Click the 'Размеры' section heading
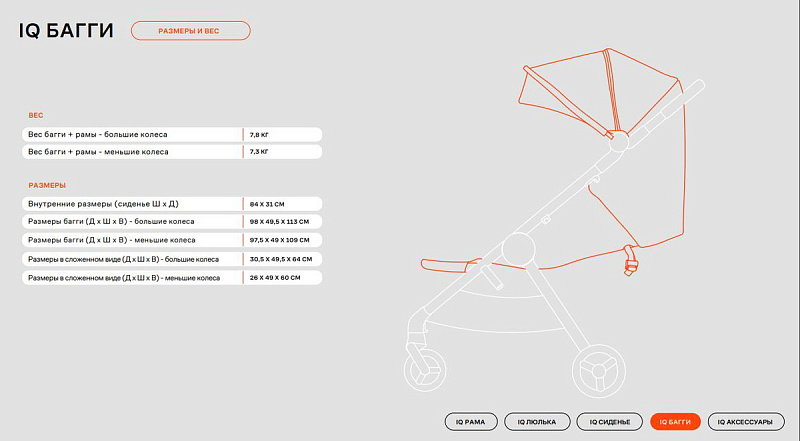Viewport: 800px width, 441px height. point(47,185)
